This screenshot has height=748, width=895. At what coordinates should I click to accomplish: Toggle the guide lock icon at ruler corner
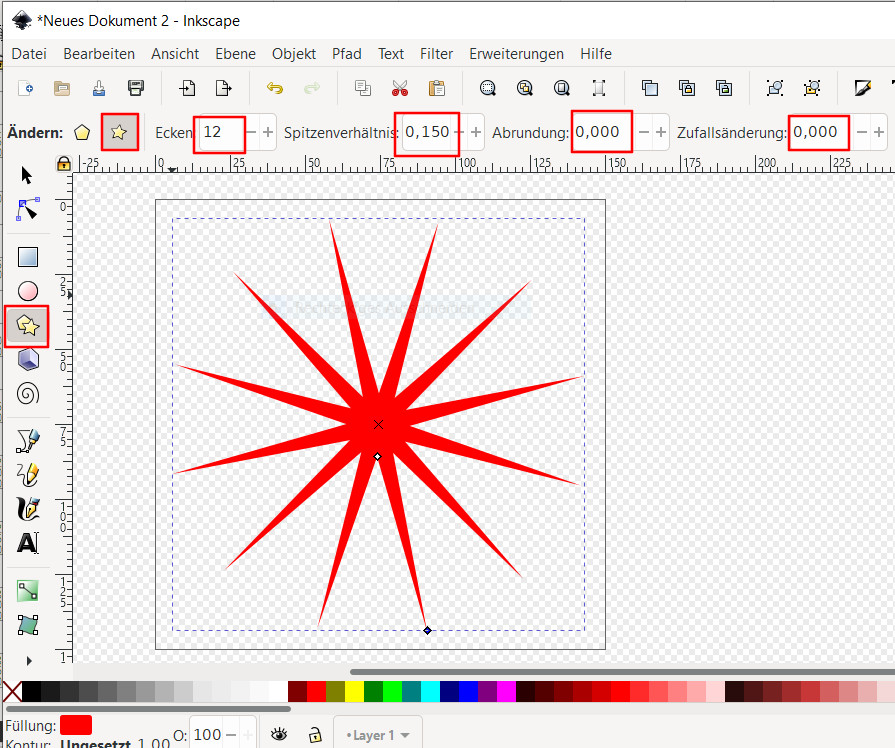pos(64,164)
